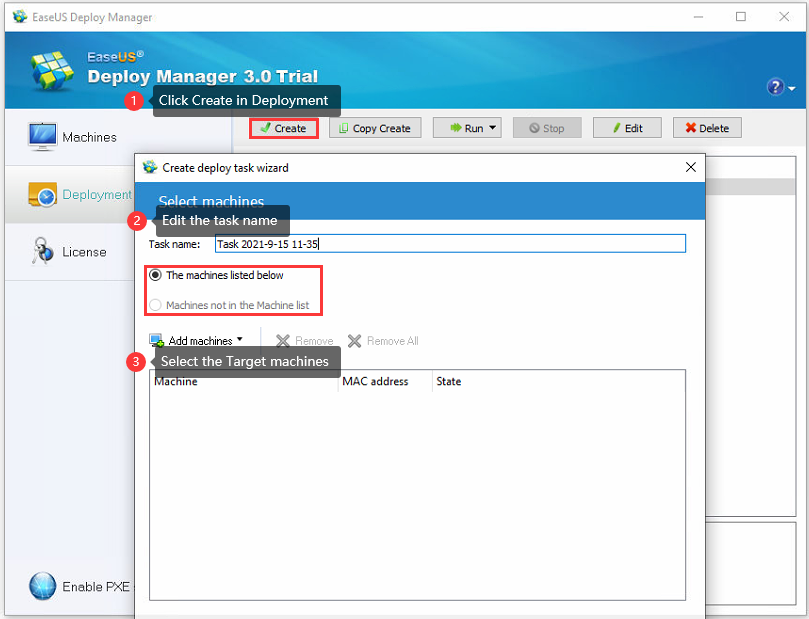Switch to the Deployment sidebar tab
Viewport: 809px width, 619px height.
(x=70, y=194)
